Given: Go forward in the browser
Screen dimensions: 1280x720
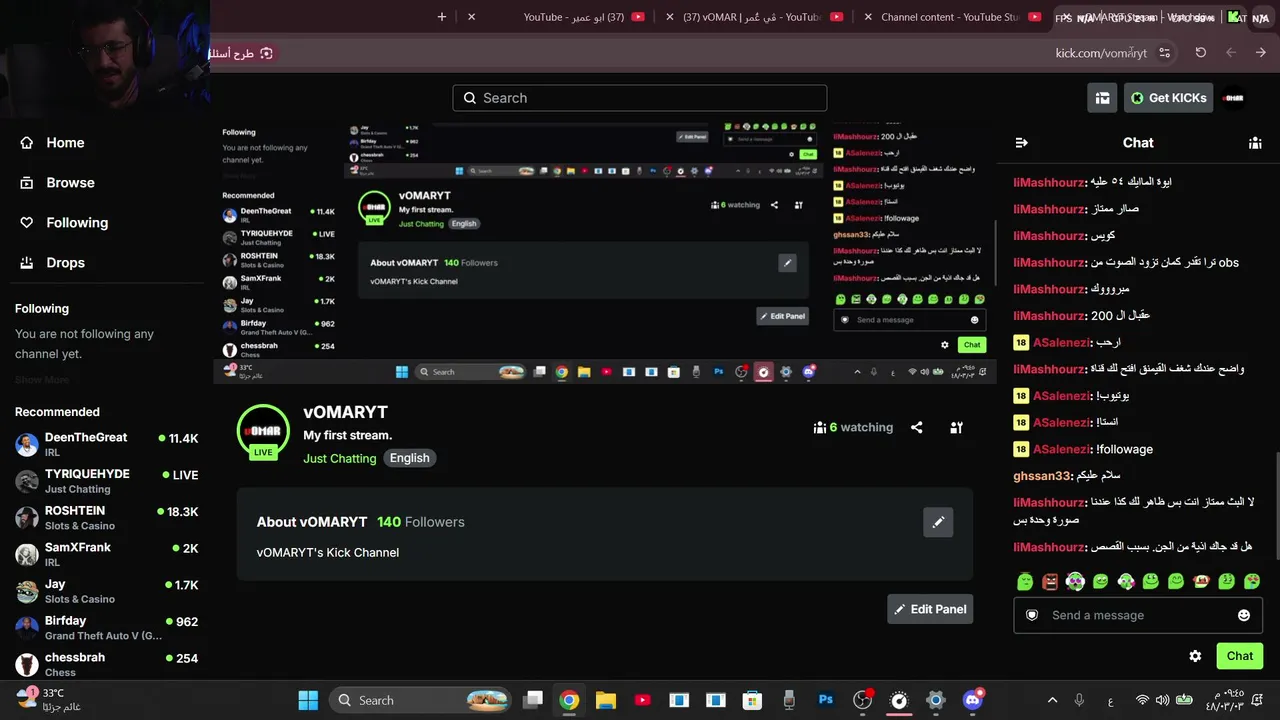Looking at the screenshot, I should point(1231,53).
